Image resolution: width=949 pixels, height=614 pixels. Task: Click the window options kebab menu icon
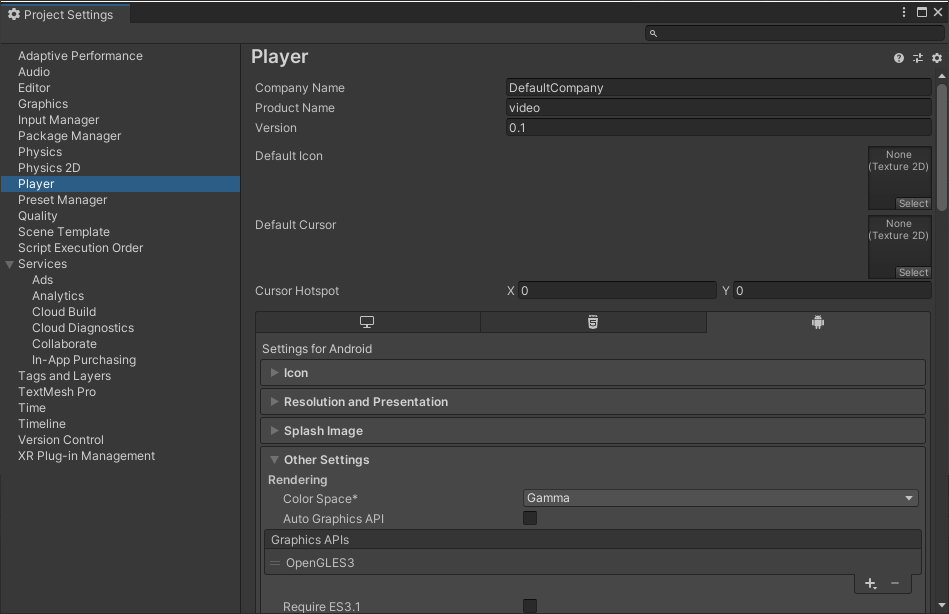point(904,12)
